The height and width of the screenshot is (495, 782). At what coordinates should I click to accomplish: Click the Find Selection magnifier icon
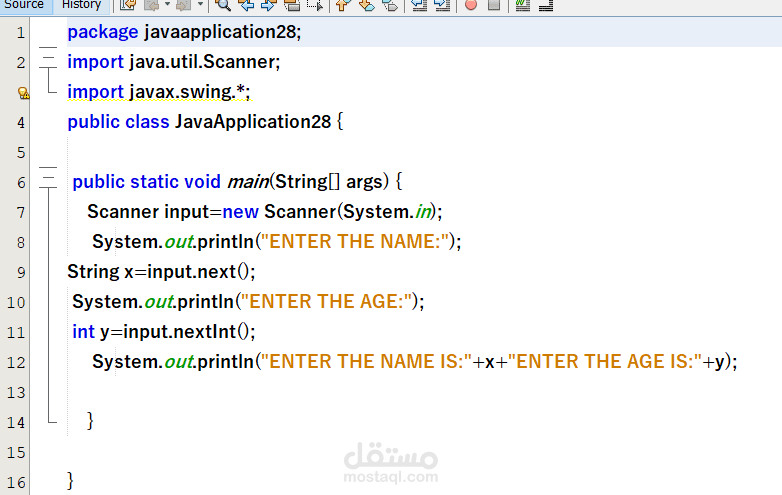pos(223,5)
